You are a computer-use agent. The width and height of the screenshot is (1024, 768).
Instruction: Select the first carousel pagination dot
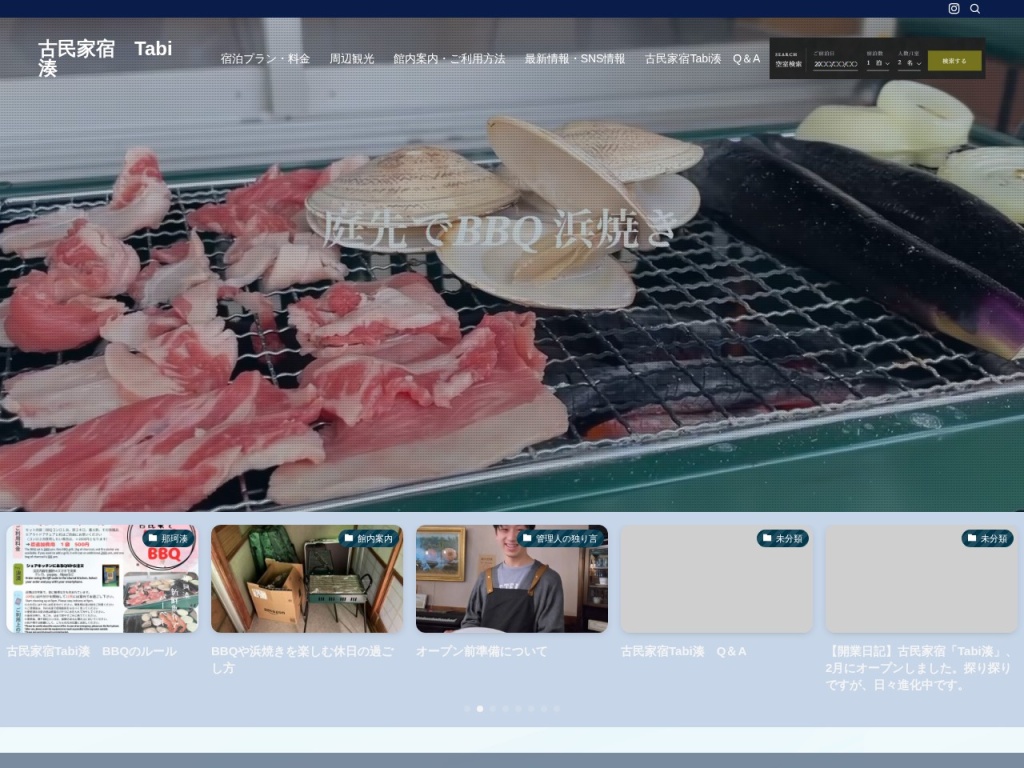coord(467,708)
